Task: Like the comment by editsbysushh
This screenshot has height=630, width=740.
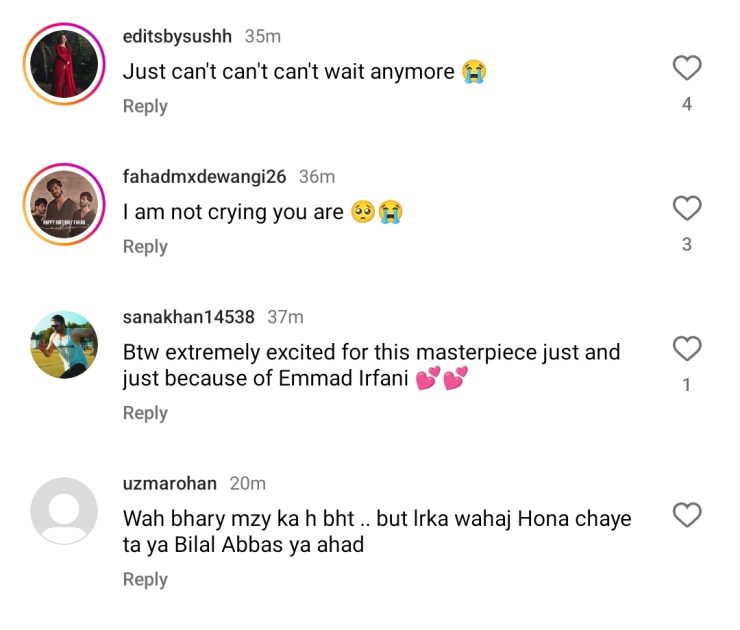Action: [686, 68]
